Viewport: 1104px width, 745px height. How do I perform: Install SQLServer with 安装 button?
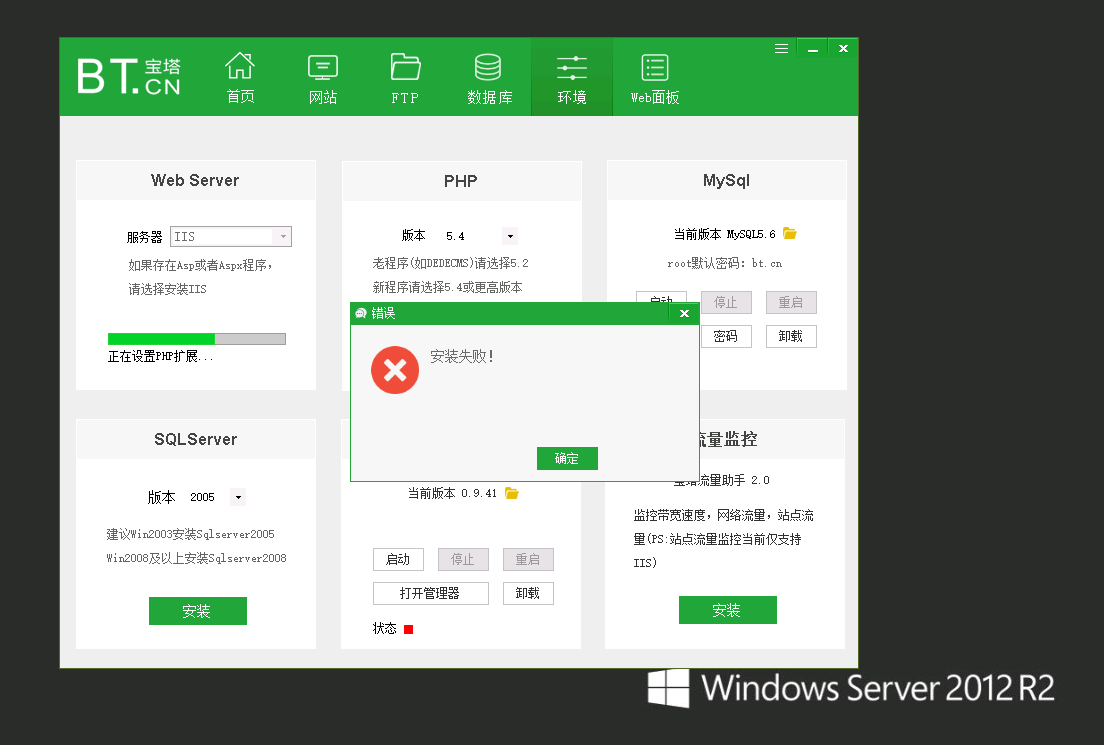197,611
